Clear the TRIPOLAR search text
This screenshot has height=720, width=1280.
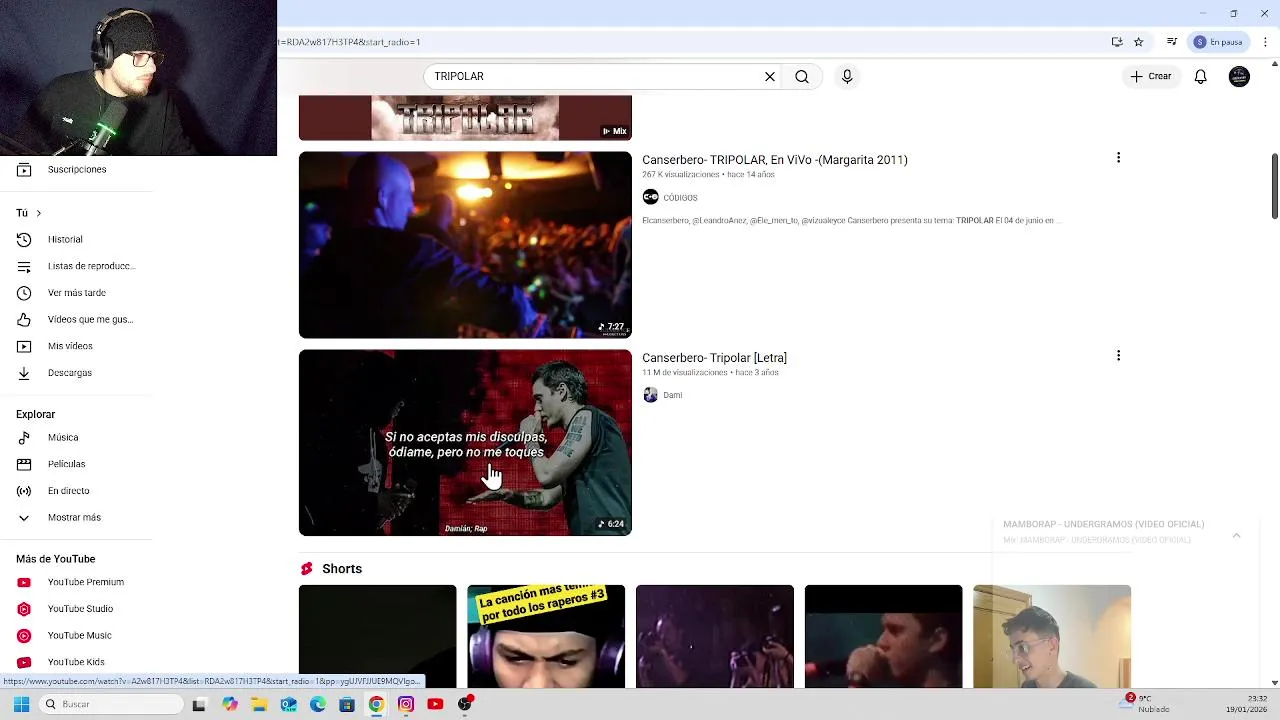pos(770,76)
